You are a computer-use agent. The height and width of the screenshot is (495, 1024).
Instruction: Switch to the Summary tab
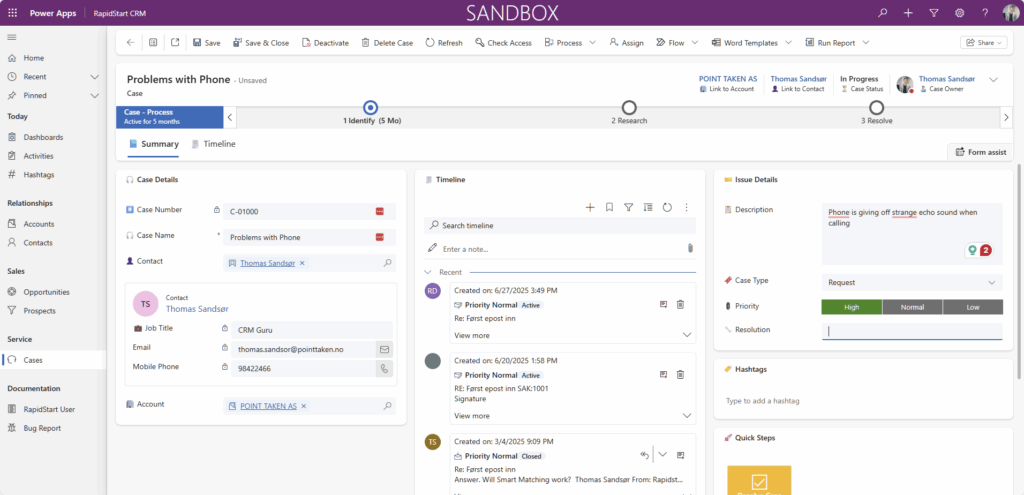pyautogui.click(x=153, y=144)
